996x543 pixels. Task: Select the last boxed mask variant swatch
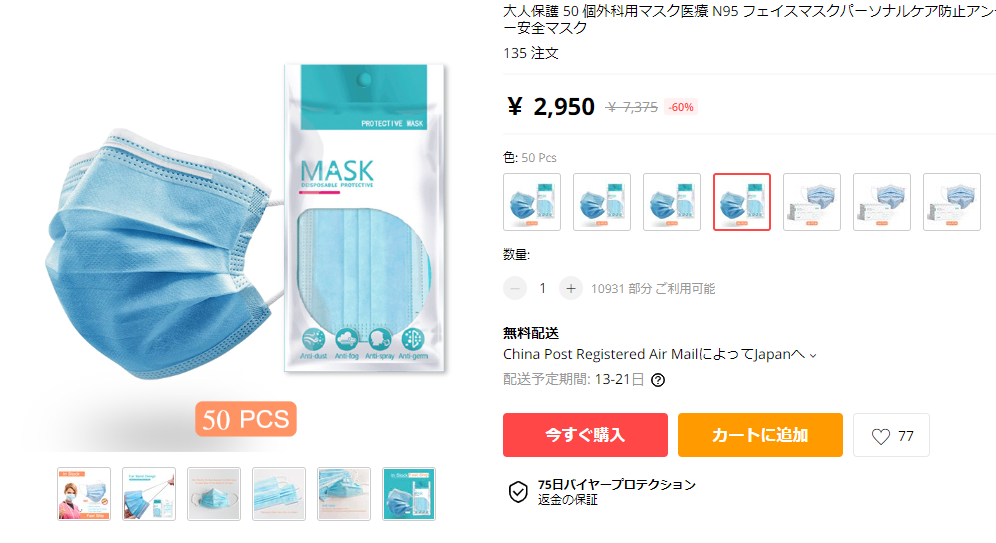tap(951, 202)
